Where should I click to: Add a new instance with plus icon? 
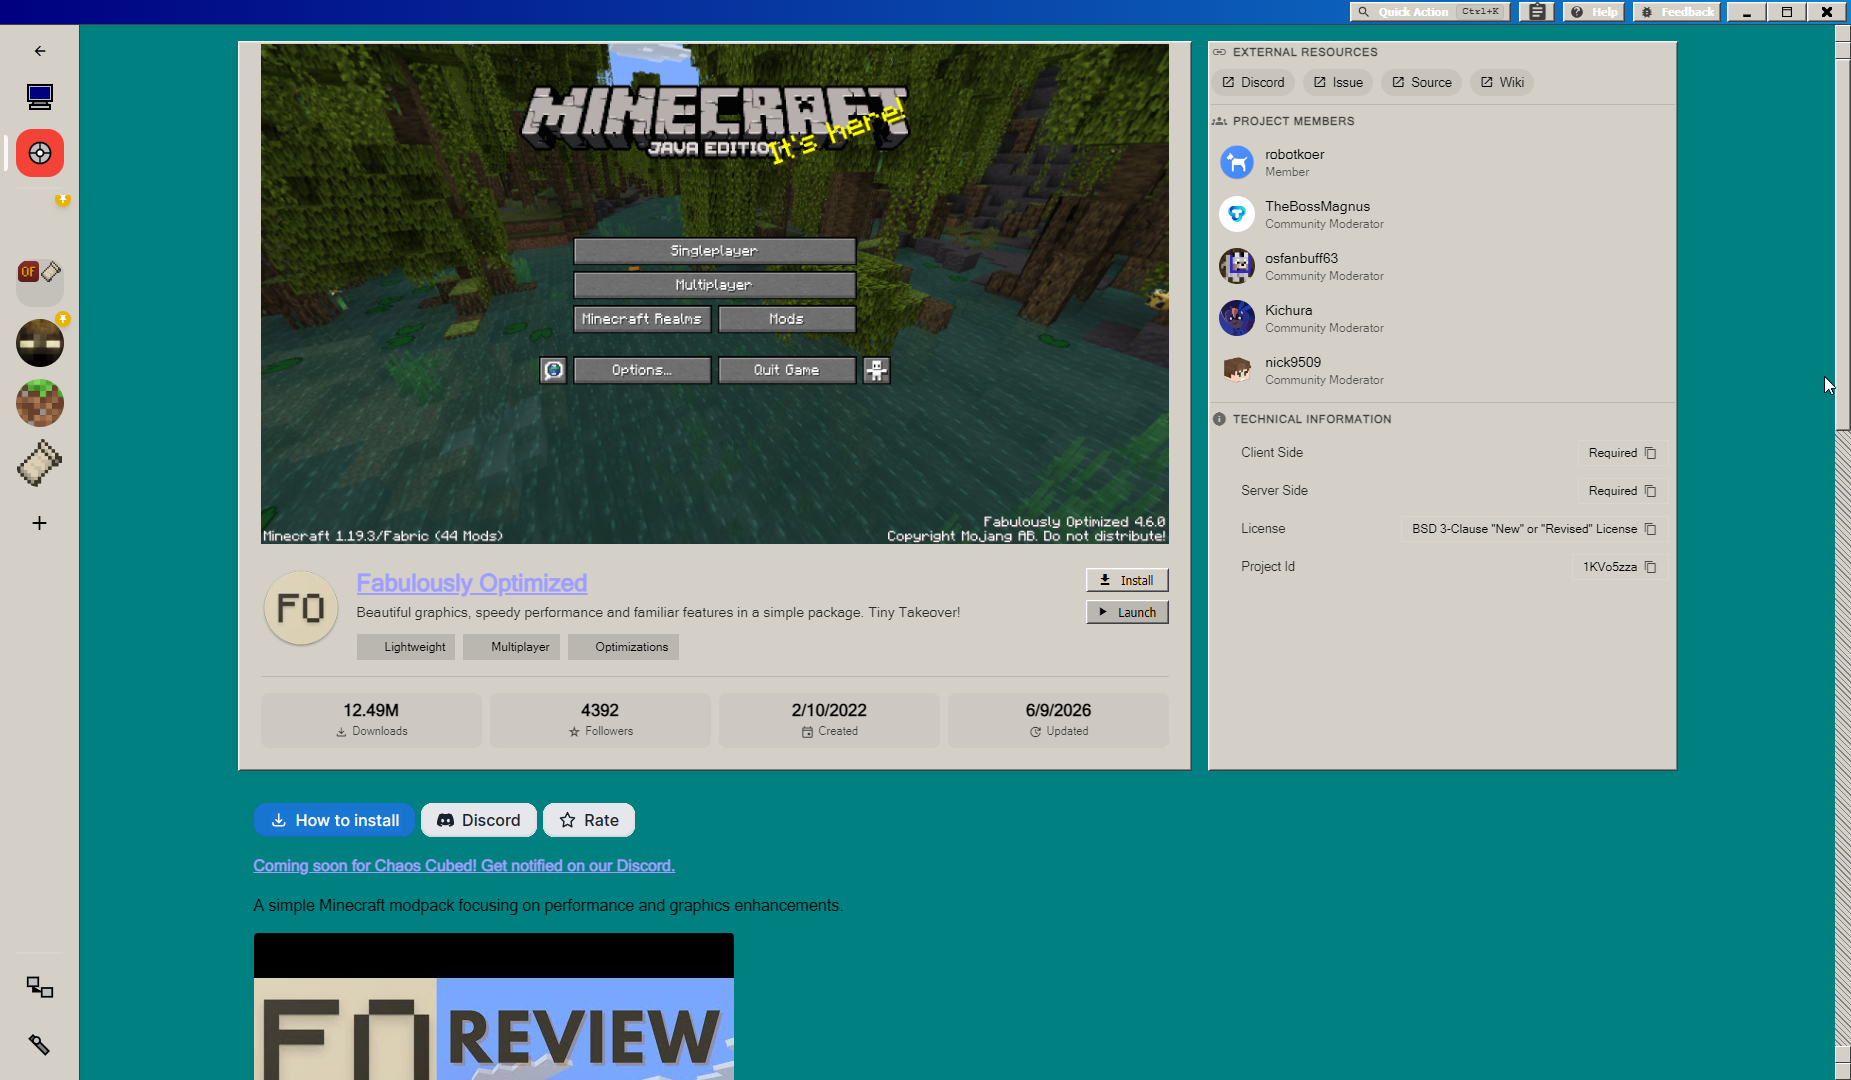coord(40,523)
